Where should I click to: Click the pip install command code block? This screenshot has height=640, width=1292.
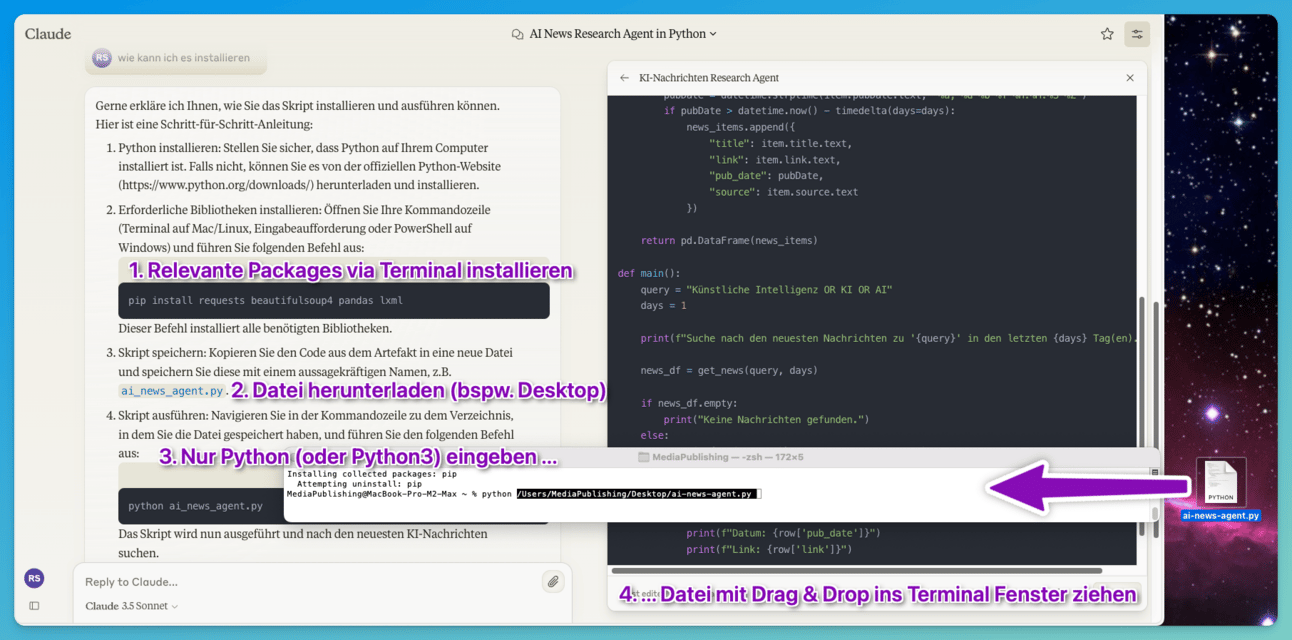[x=334, y=300]
